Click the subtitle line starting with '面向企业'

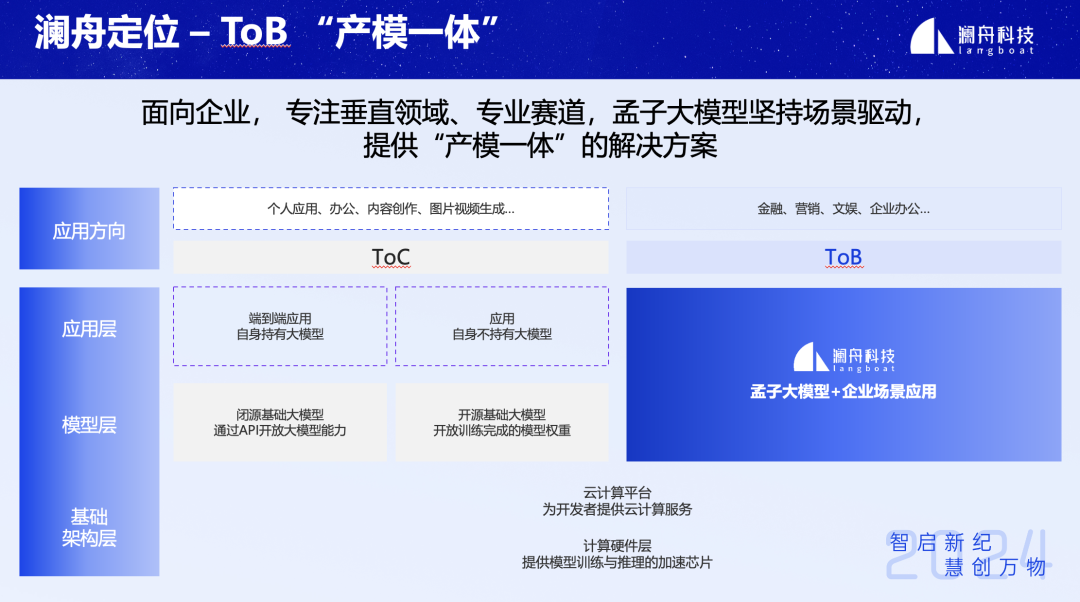click(533, 112)
